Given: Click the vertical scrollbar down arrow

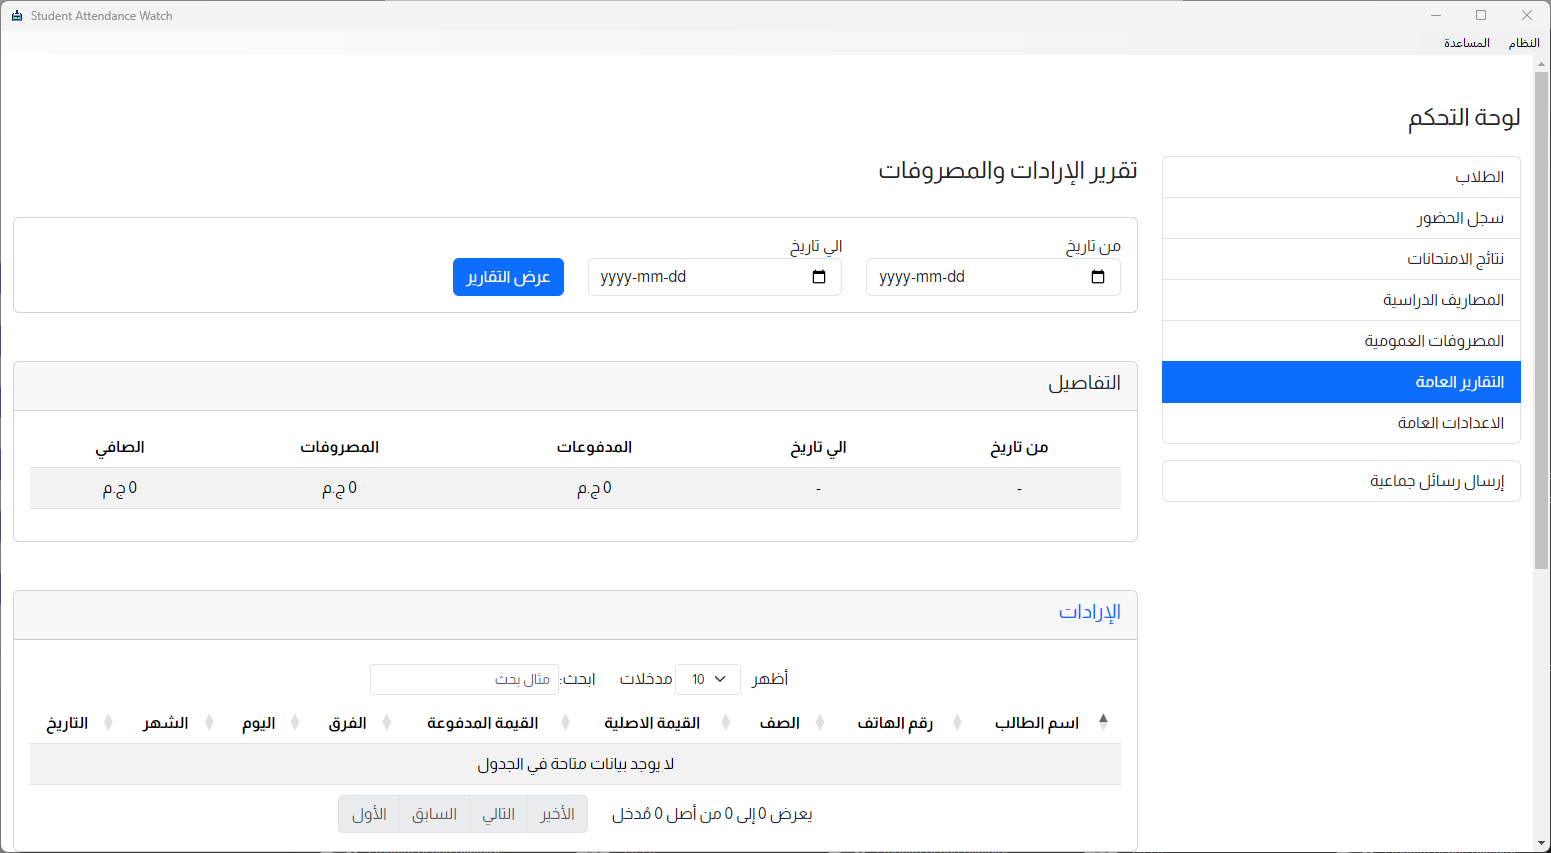Looking at the screenshot, I should tap(1541, 843).
